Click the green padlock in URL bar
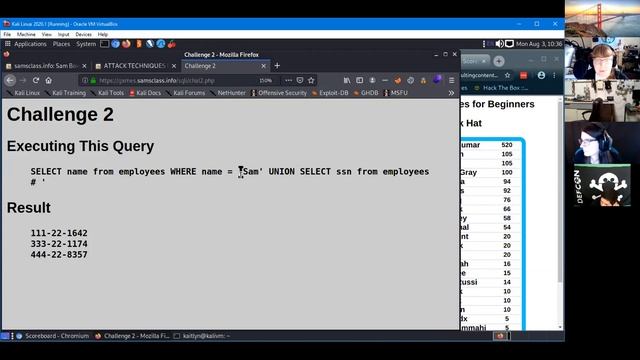This screenshot has width=640, height=360. (x=93, y=80)
